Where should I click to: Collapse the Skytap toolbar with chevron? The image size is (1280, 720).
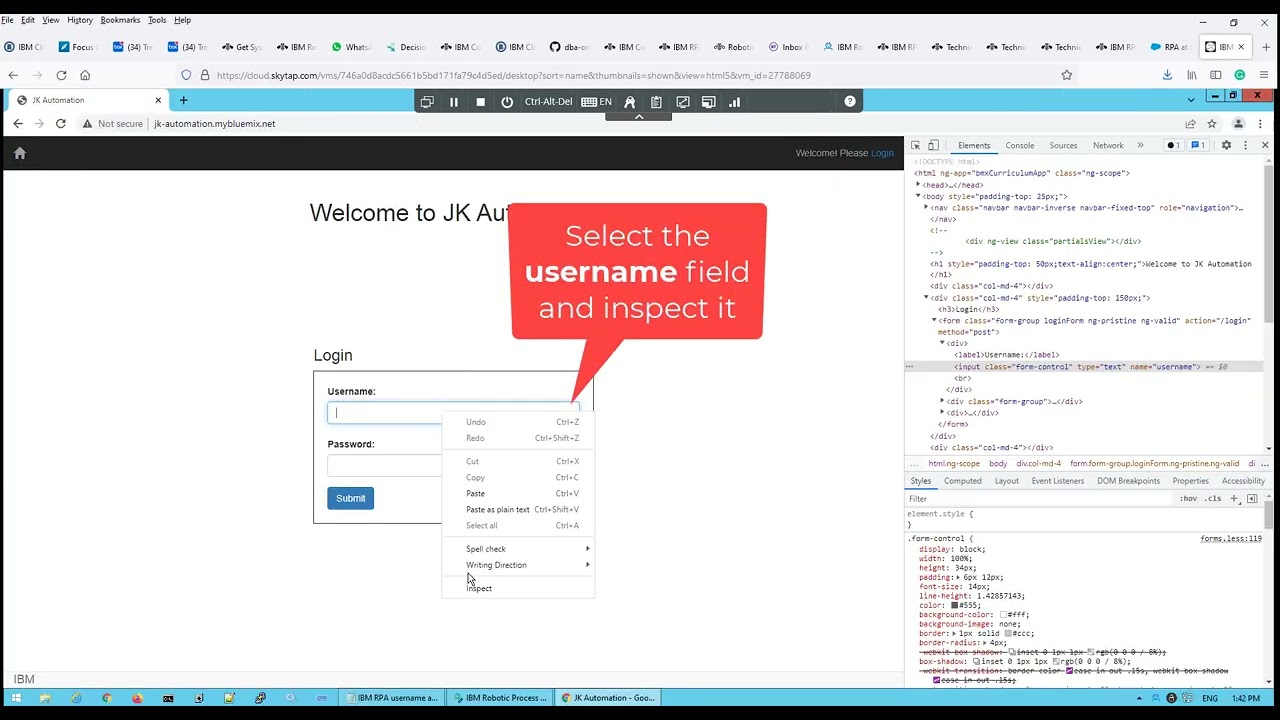(639, 117)
